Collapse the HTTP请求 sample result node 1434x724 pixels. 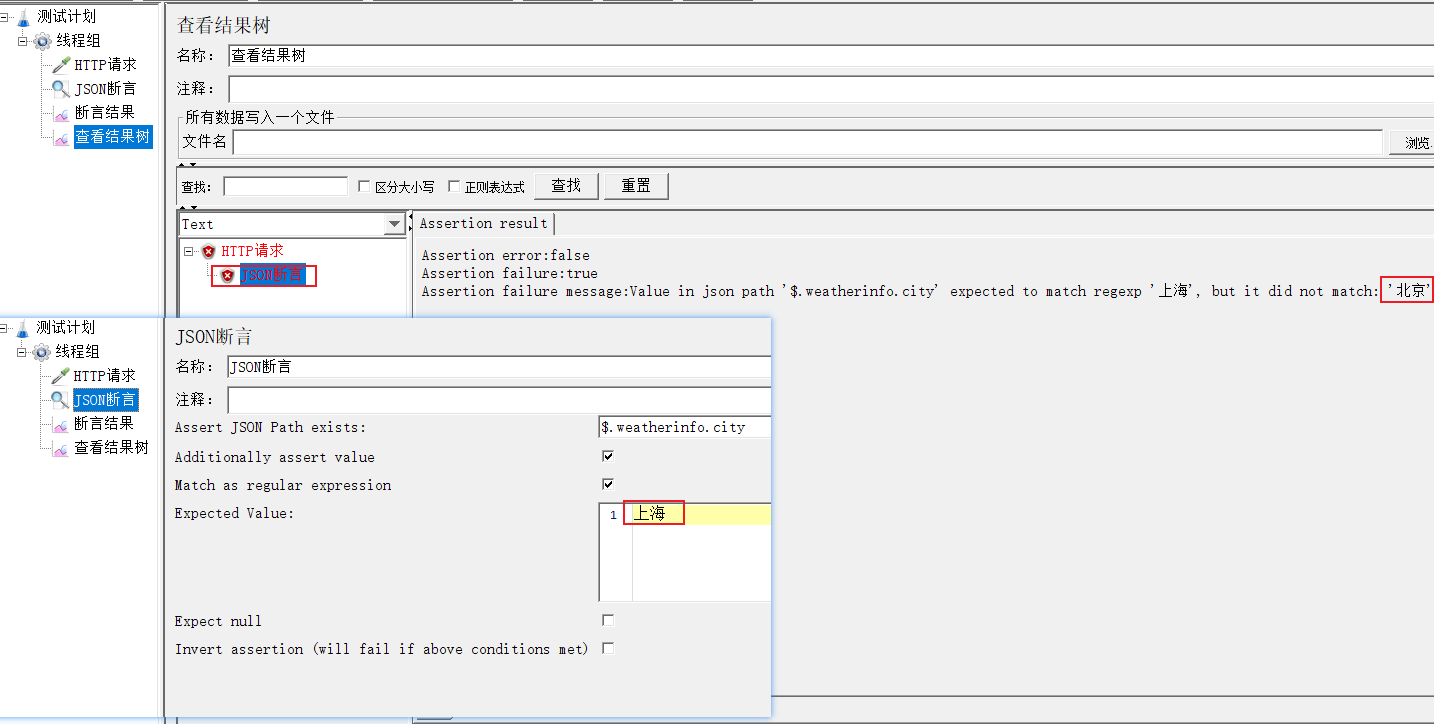[x=189, y=252]
